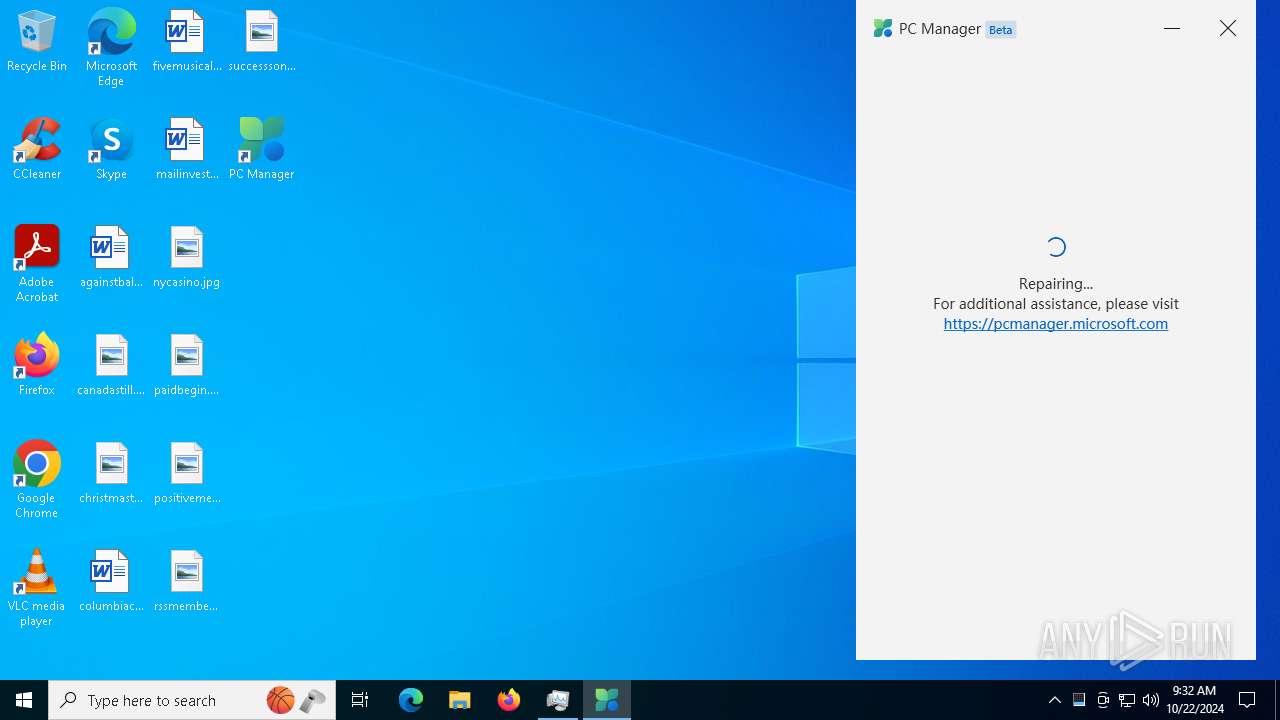Launch the Firefox desktop shortcut
Image resolution: width=1280 pixels, height=720 pixels.
36,365
